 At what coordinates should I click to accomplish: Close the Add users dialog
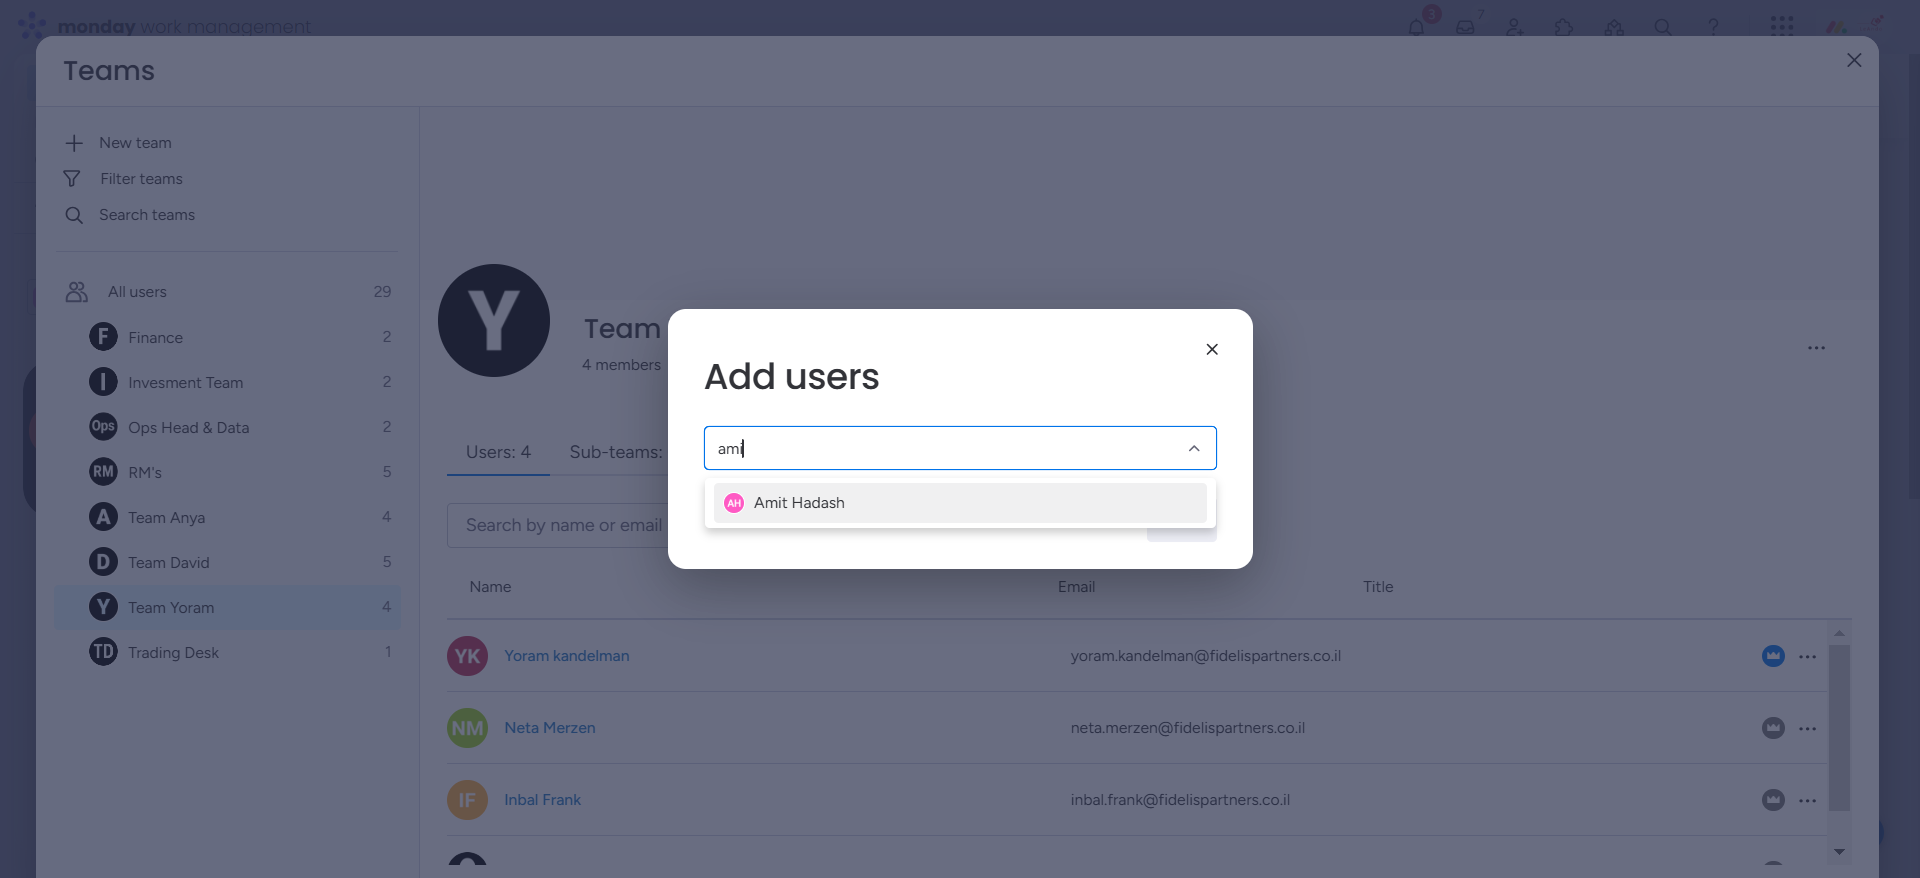[1212, 349]
